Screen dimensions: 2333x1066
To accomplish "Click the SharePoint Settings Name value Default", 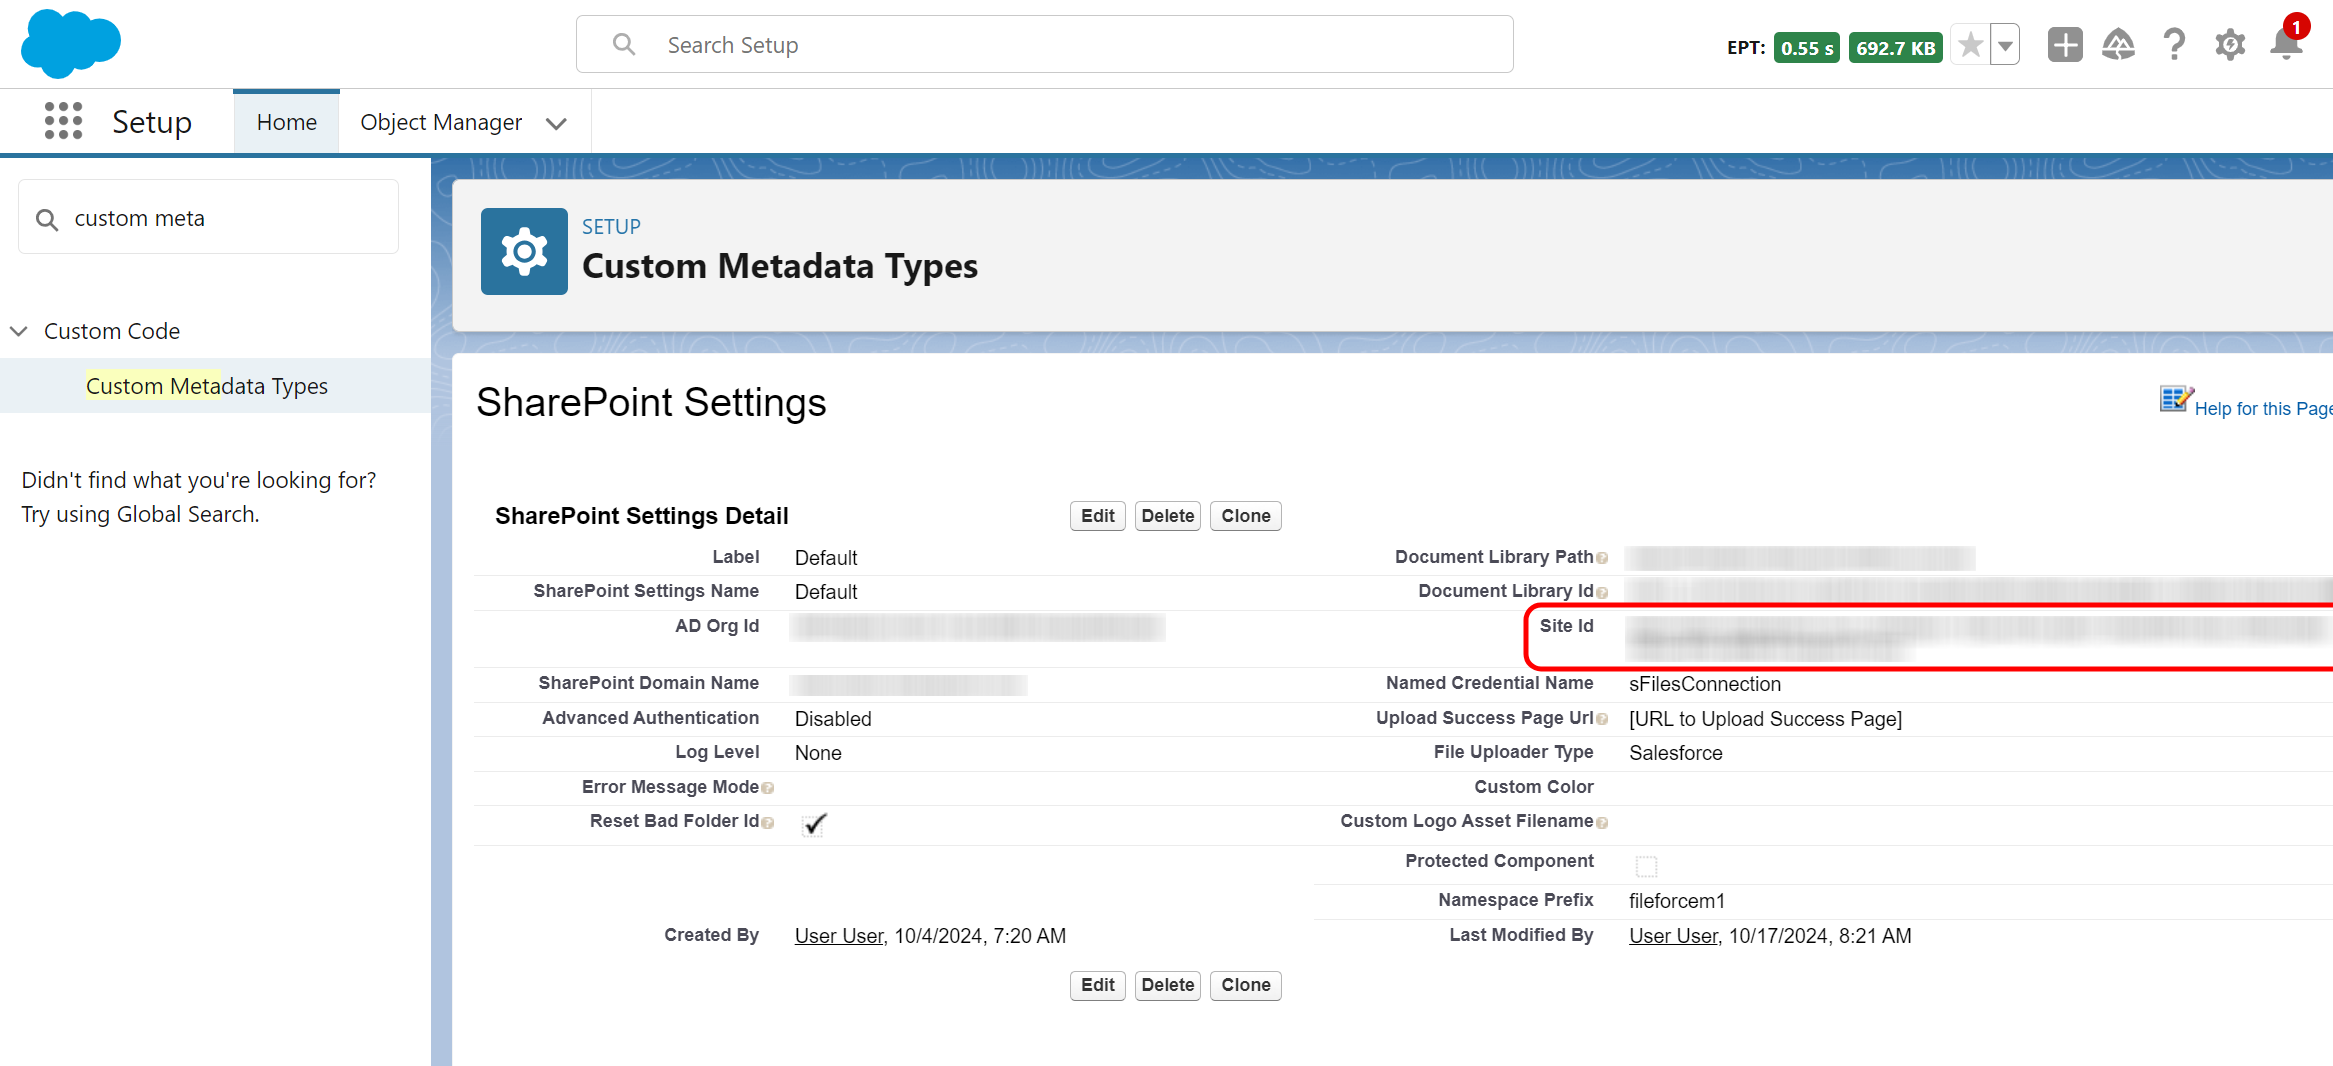I will click(x=826, y=592).
